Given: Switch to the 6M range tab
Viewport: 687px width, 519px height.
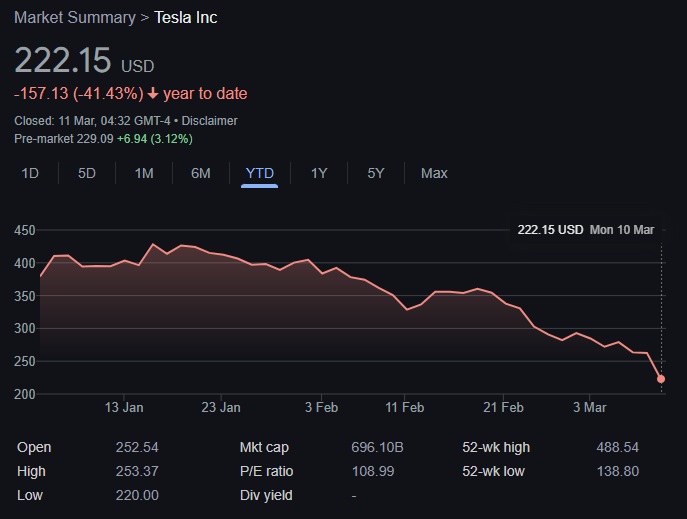Looking at the screenshot, I should tap(201, 173).
